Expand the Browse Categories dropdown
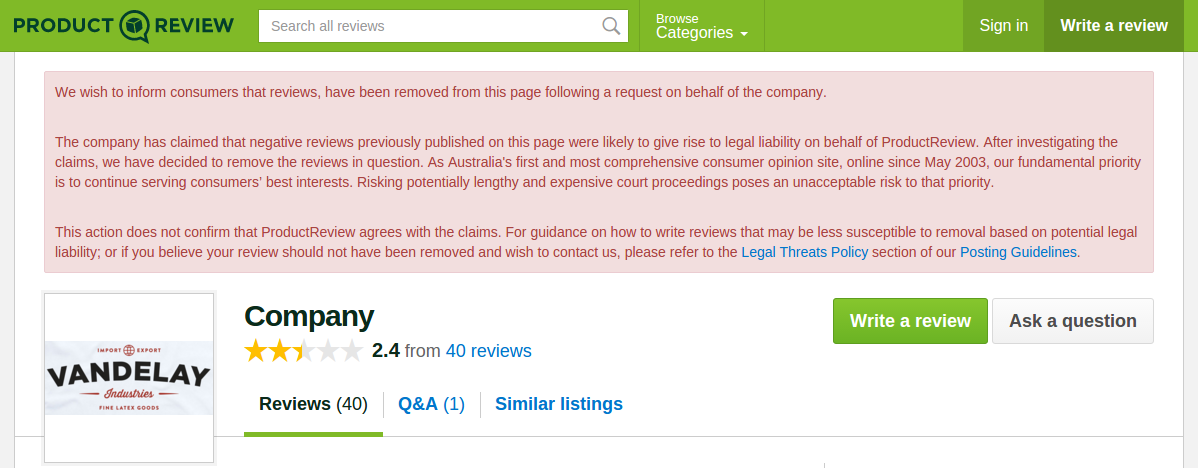Image resolution: width=1198 pixels, height=468 pixels. (x=701, y=26)
